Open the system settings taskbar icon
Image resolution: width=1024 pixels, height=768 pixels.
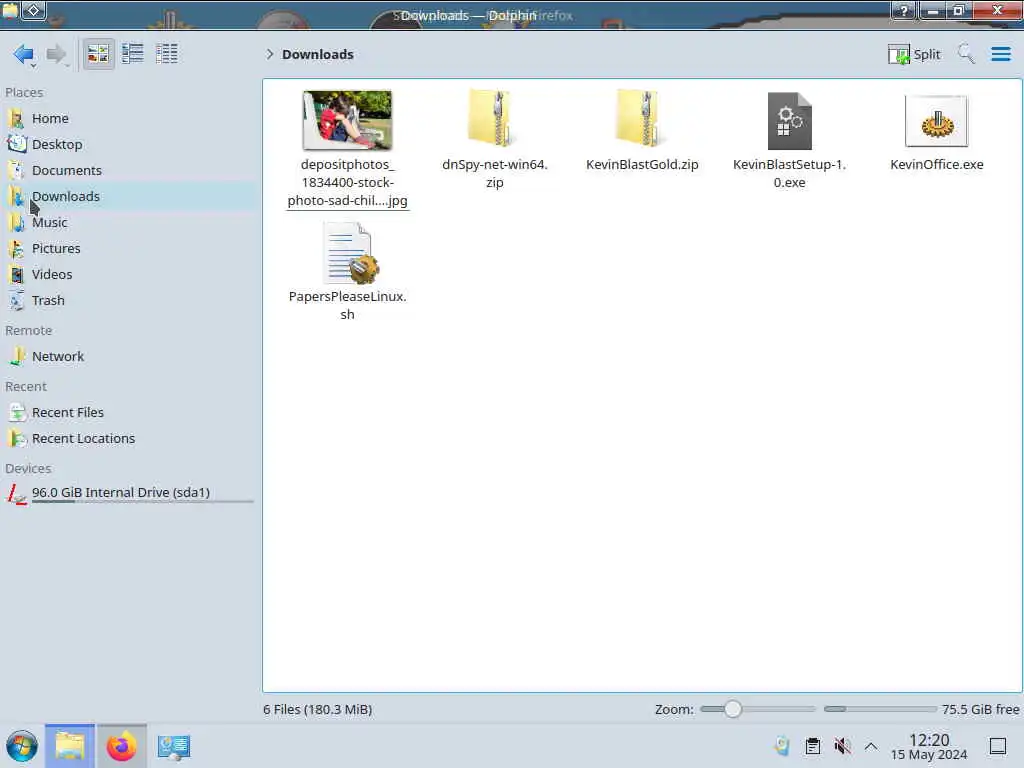coord(174,746)
